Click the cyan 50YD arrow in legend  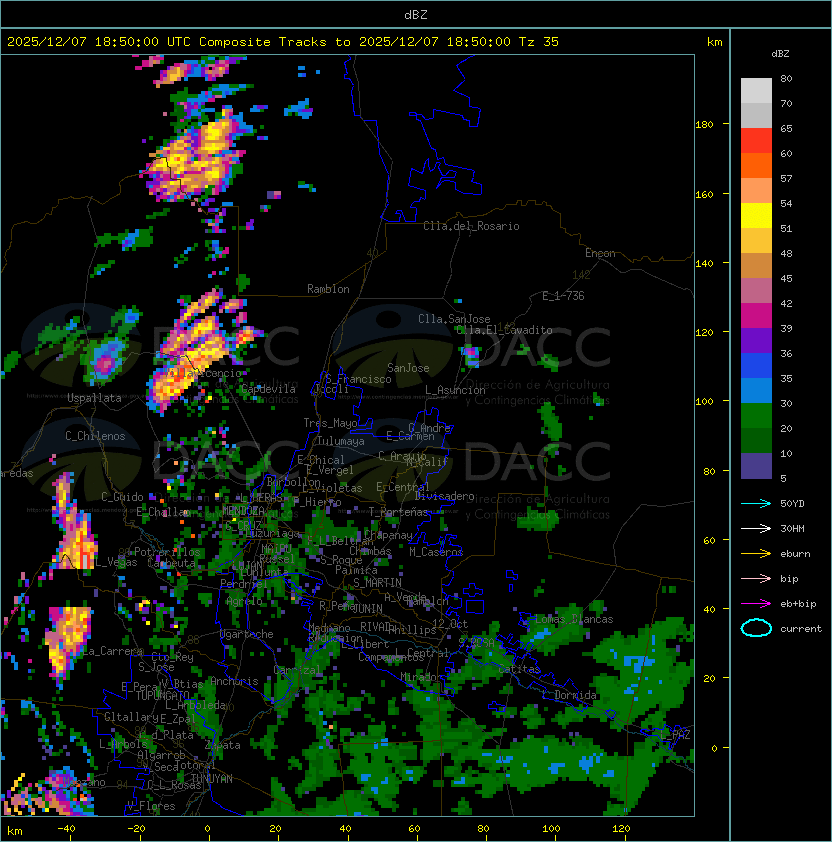(756, 503)
